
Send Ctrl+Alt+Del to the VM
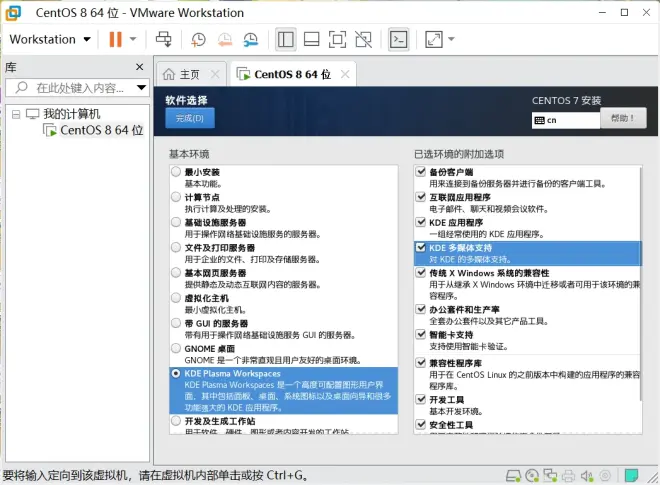click(x=163, y=40)
